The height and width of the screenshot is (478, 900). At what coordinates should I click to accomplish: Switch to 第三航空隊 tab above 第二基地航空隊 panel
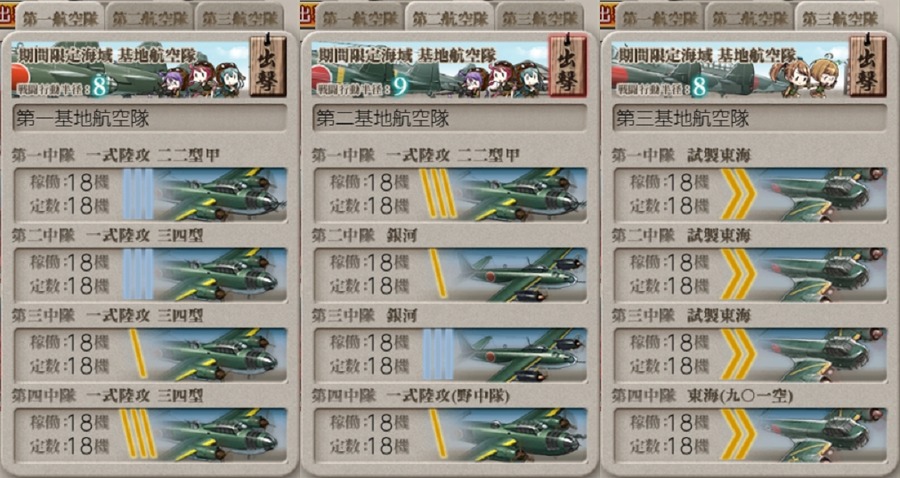540,18
